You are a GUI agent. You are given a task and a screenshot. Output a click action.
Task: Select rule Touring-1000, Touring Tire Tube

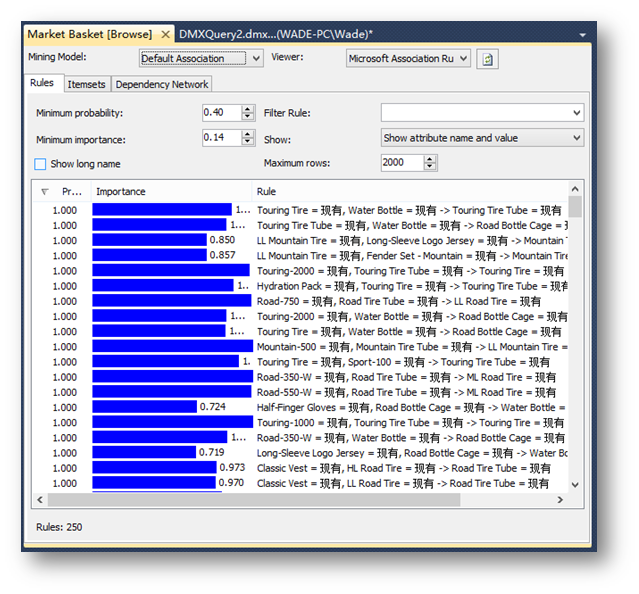pyautogui.click(x=302, y=422)
